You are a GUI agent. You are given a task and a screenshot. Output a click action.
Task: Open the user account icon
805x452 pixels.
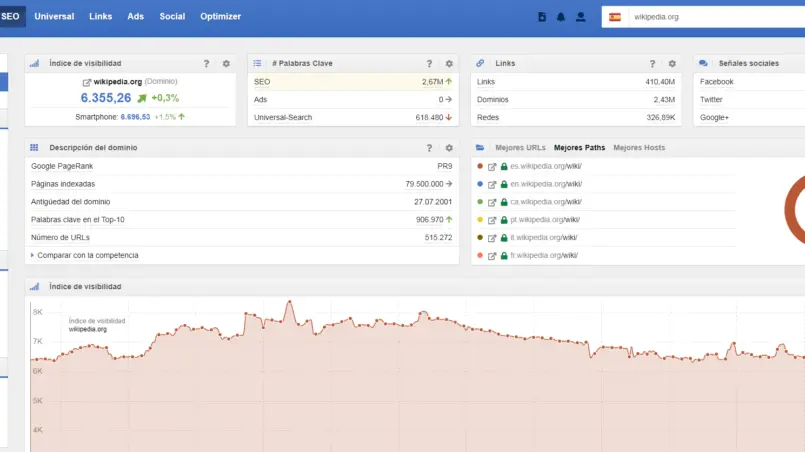point(581,17)
